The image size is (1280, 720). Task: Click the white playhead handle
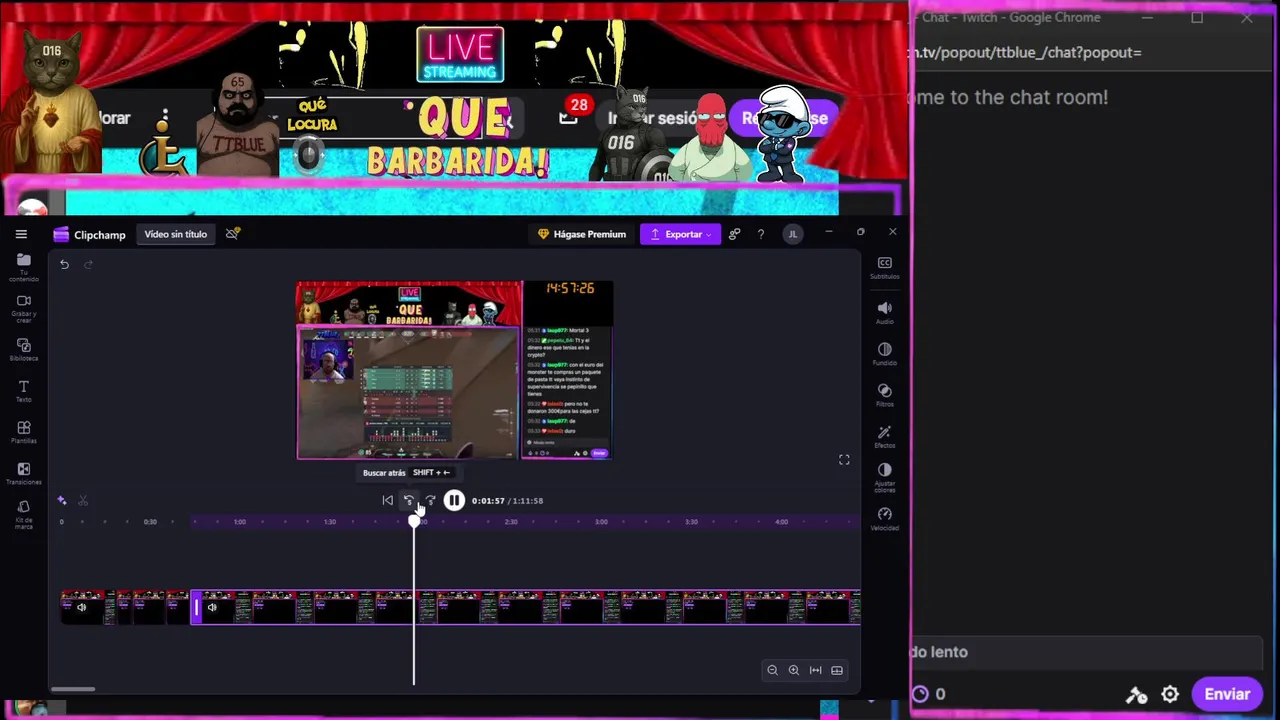pyautogui.click(x=414, y=522)
